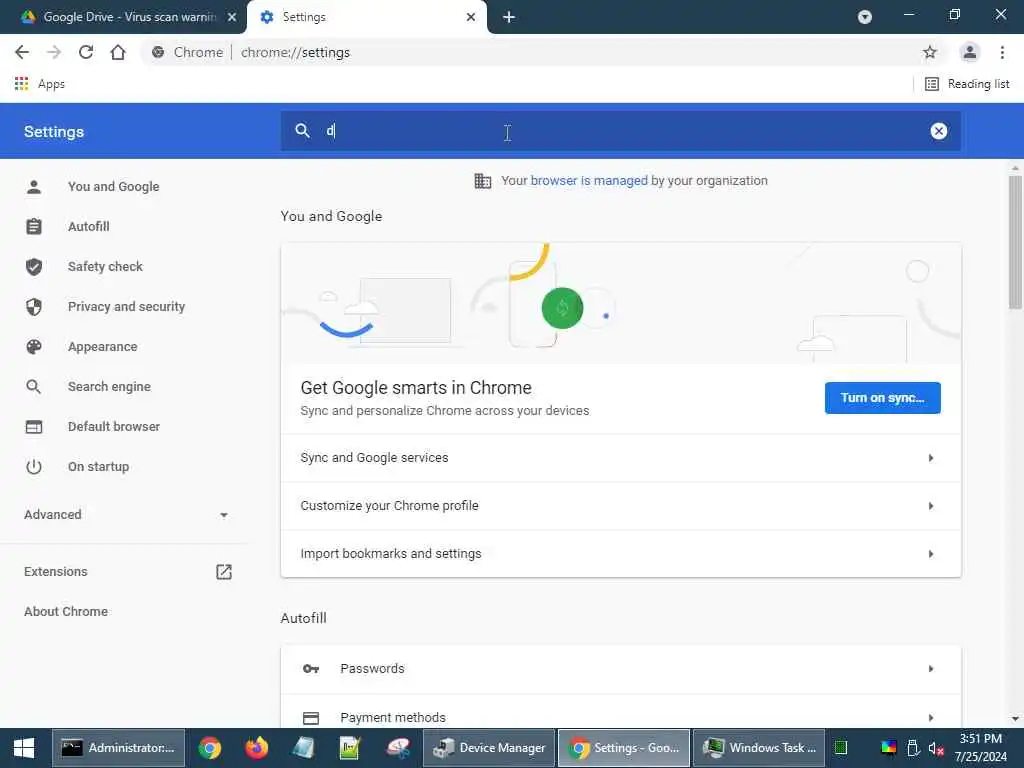Go back using the browser back arrow
The width and height of the screenshot is (1024, 768).
click(x=22, y=52)
